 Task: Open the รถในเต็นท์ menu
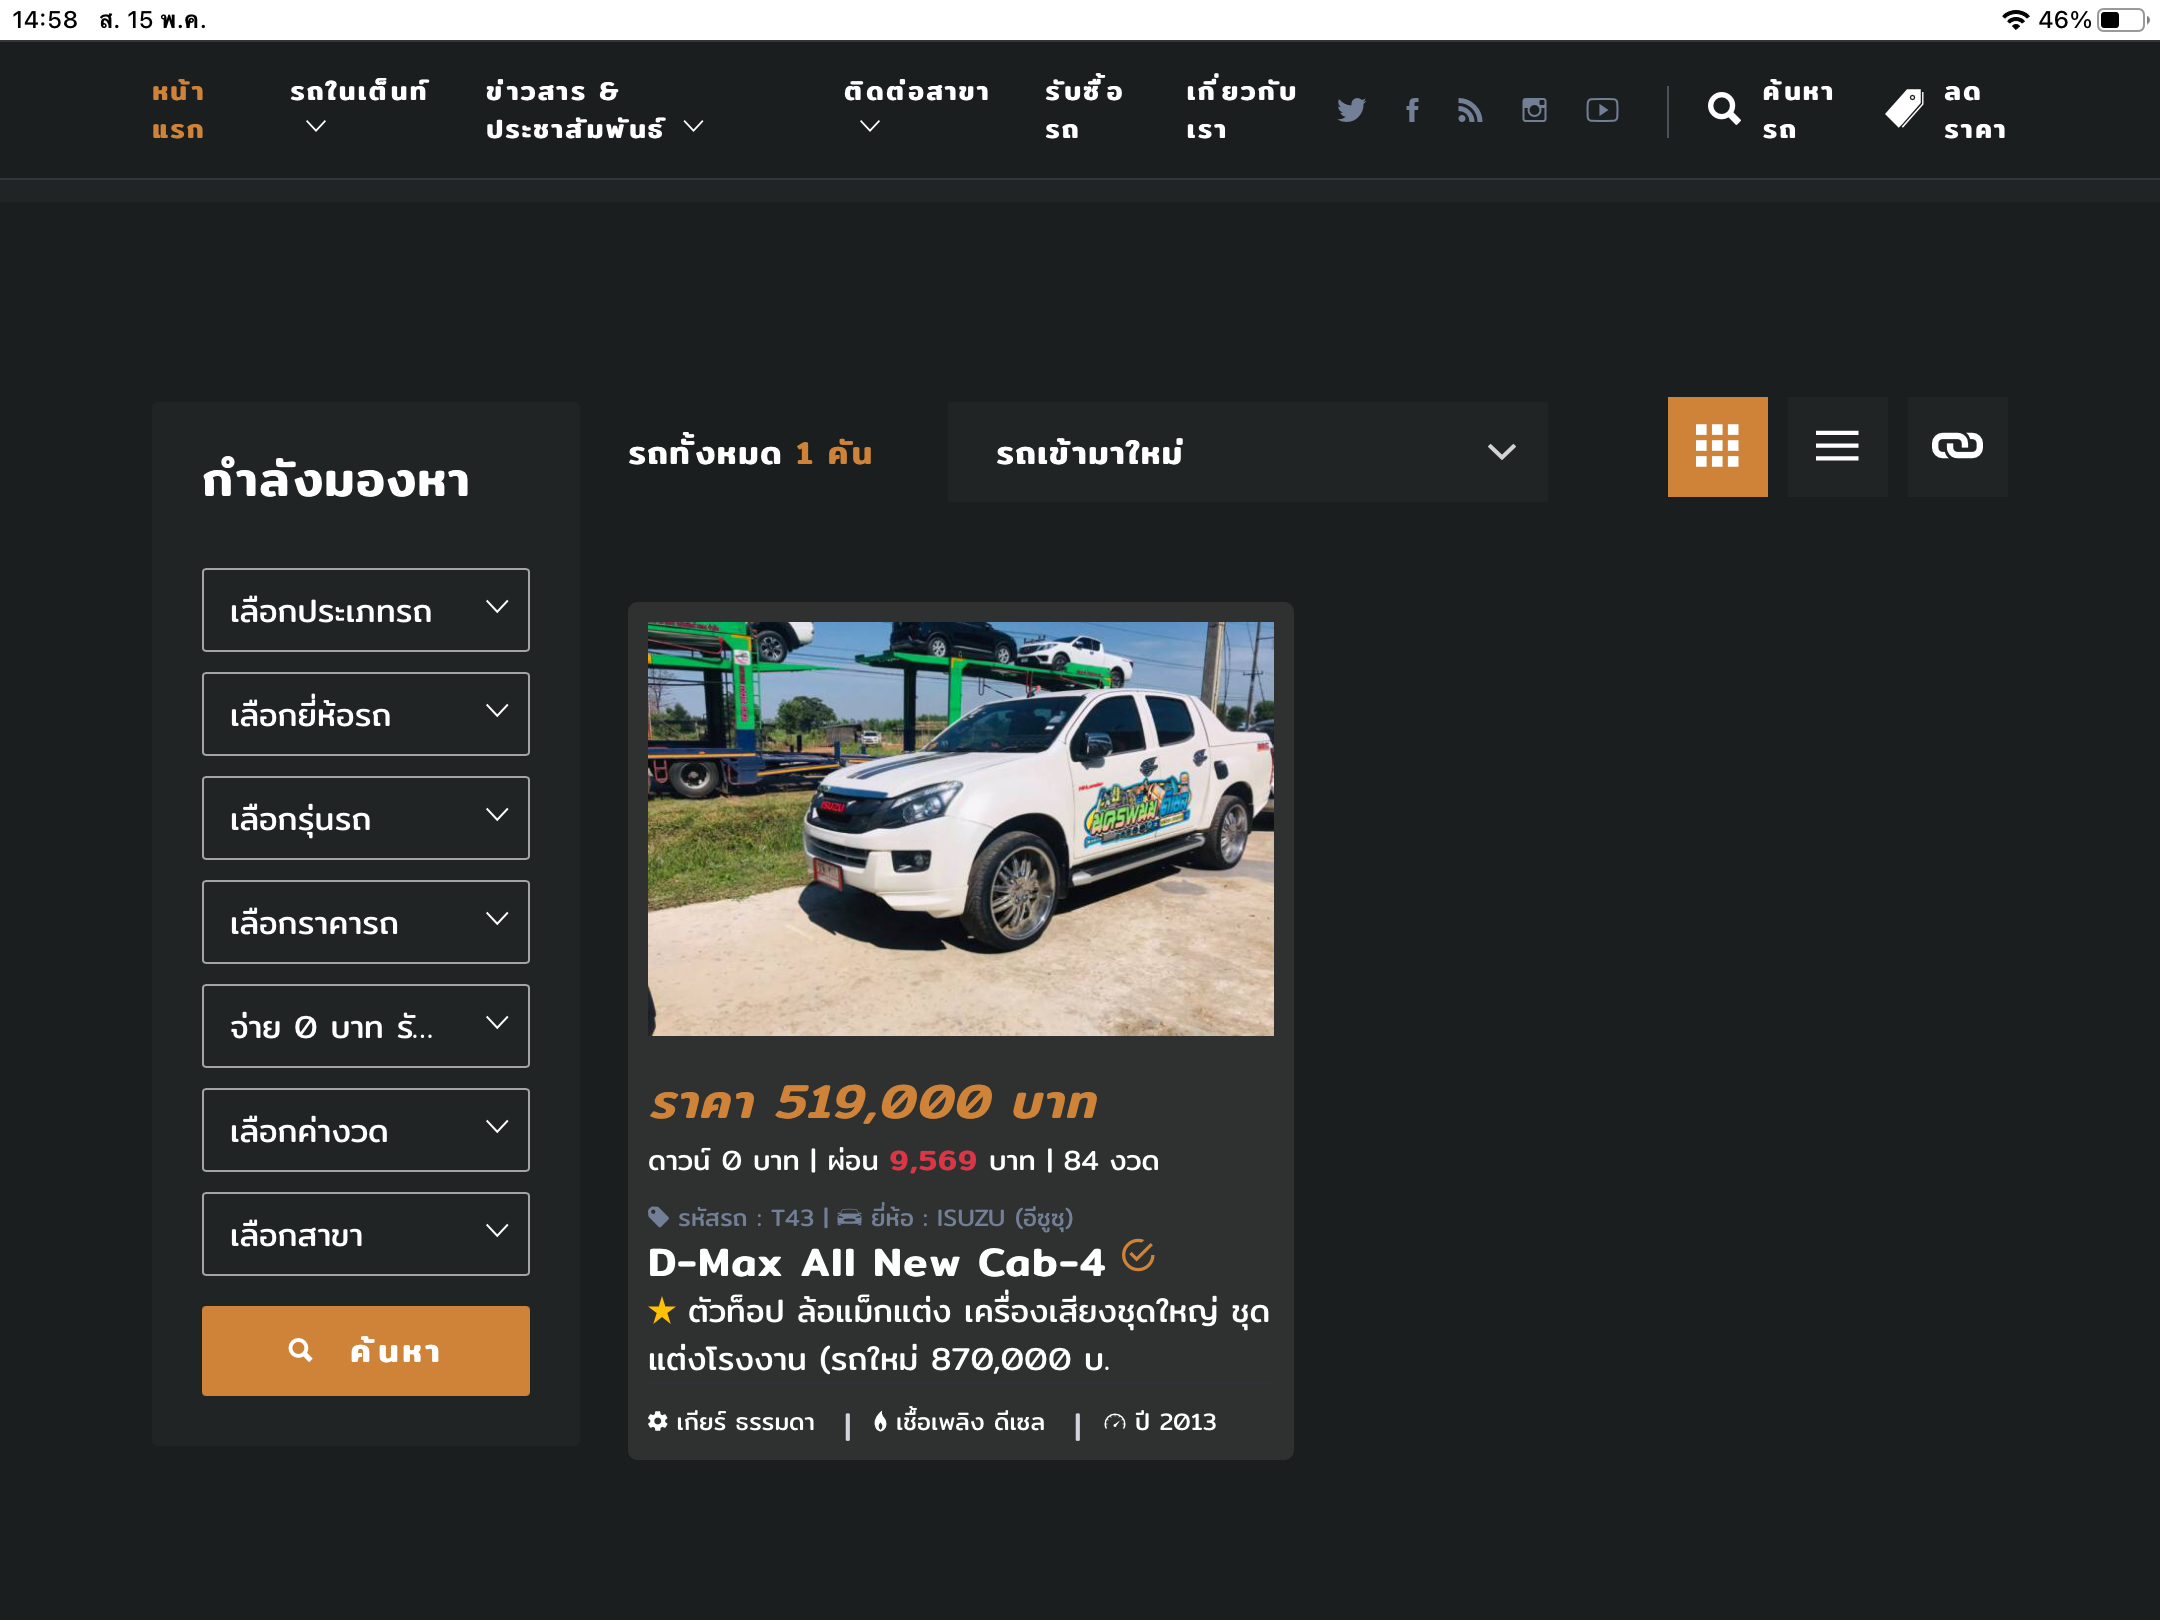pyautogui.click(x=358, y=108)
